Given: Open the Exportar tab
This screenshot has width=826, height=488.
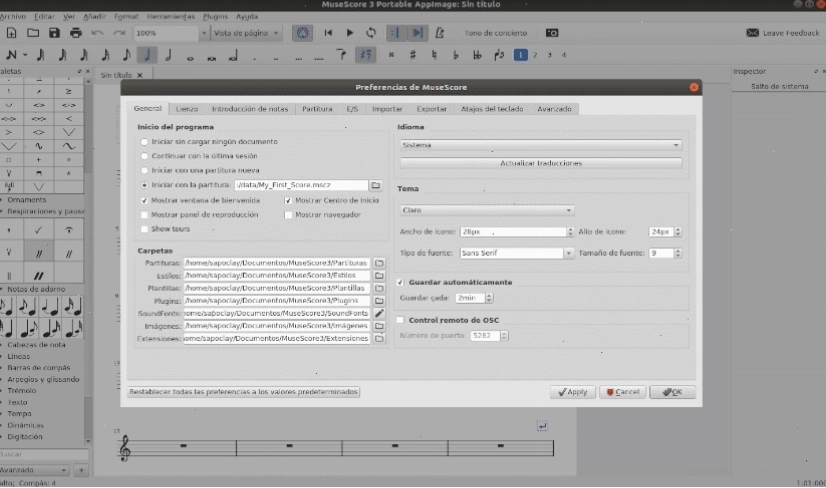Looking at the screenshot, I should click(x=431, y=109).
